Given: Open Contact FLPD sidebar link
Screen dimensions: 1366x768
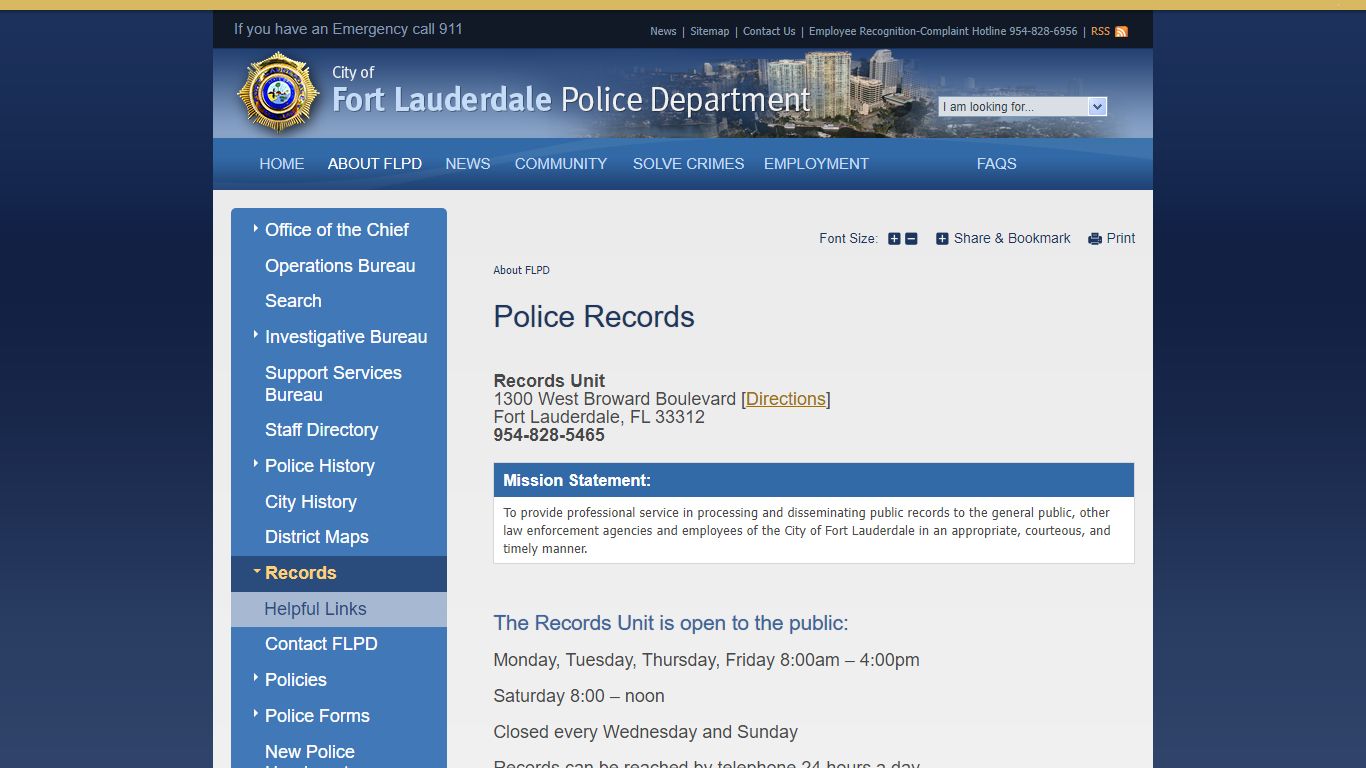Looking at the screenshot, I should tap(321, 644).
